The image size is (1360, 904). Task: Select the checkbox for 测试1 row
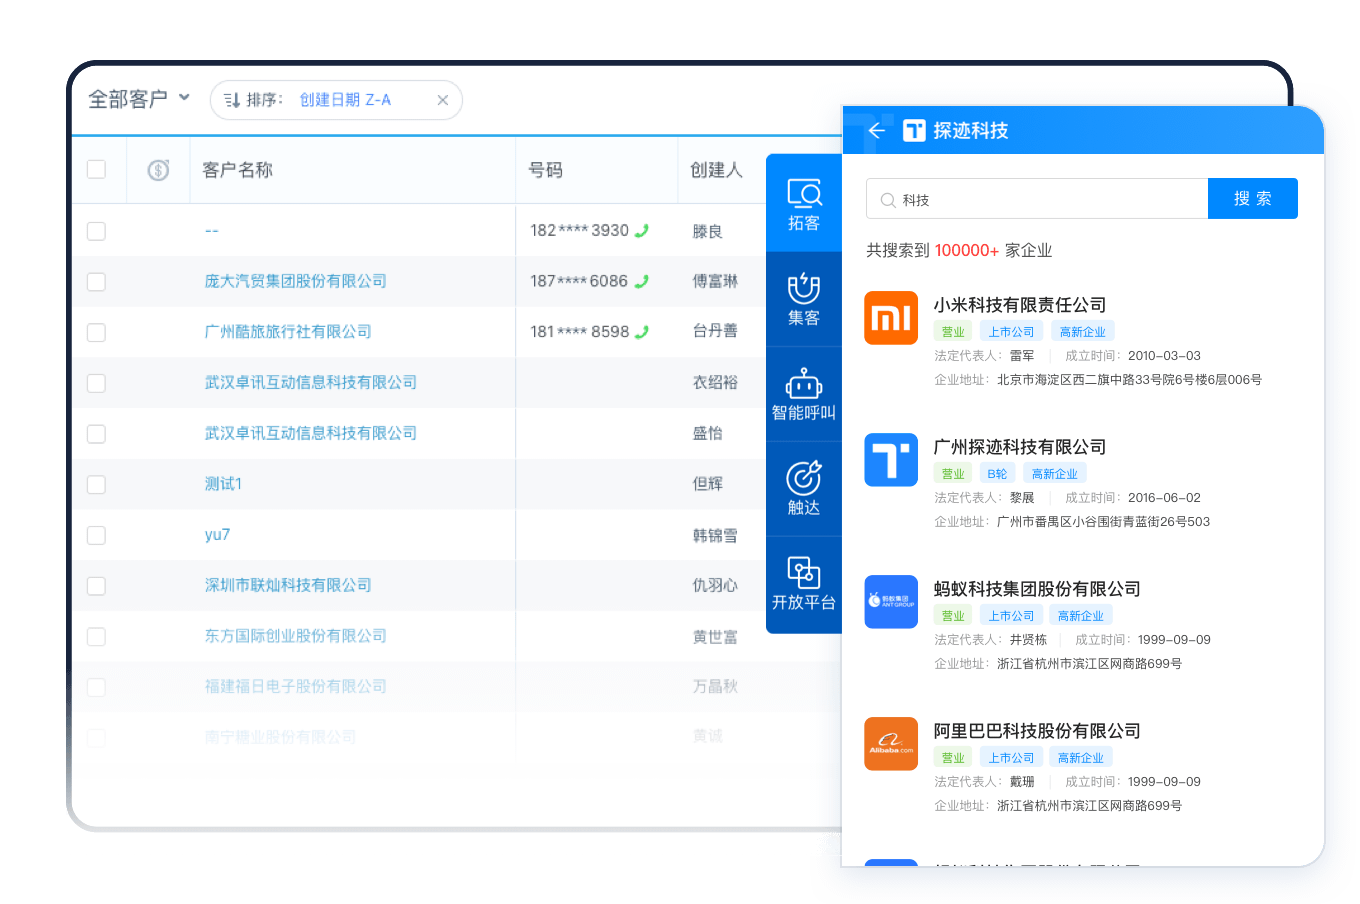(x=96, y=484)
